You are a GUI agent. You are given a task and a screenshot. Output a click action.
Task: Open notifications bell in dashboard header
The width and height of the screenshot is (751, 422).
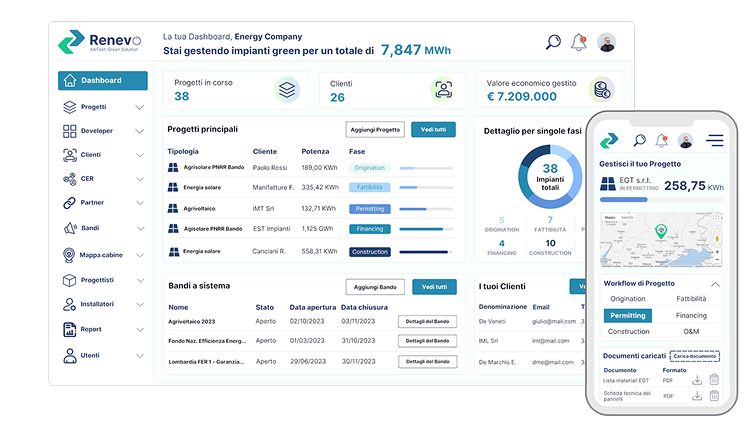579,42
